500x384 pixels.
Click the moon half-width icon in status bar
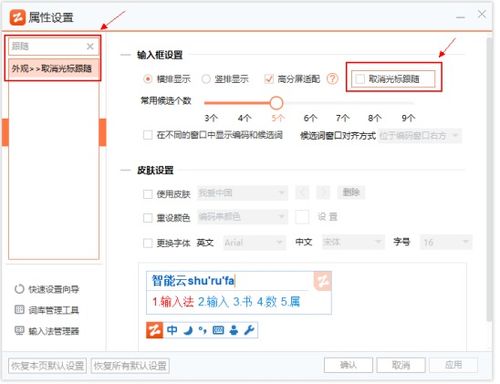pyautogui.click(x=188, y=330)
